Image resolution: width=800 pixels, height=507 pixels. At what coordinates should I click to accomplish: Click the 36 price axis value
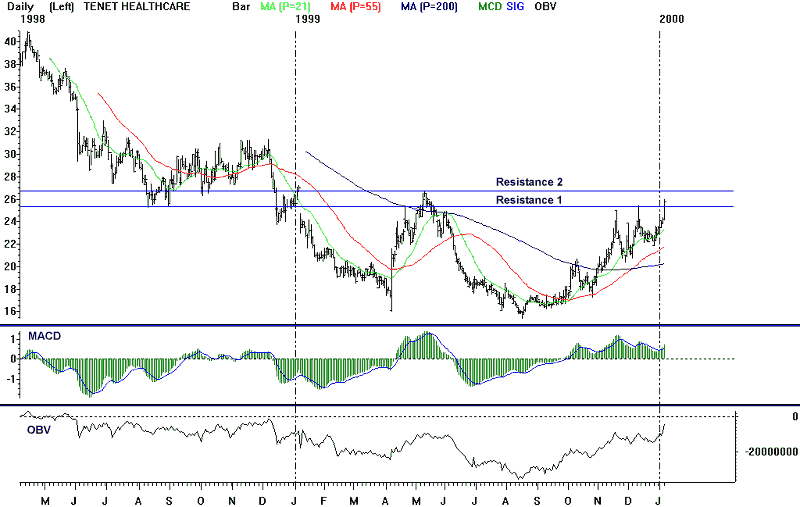10,87
